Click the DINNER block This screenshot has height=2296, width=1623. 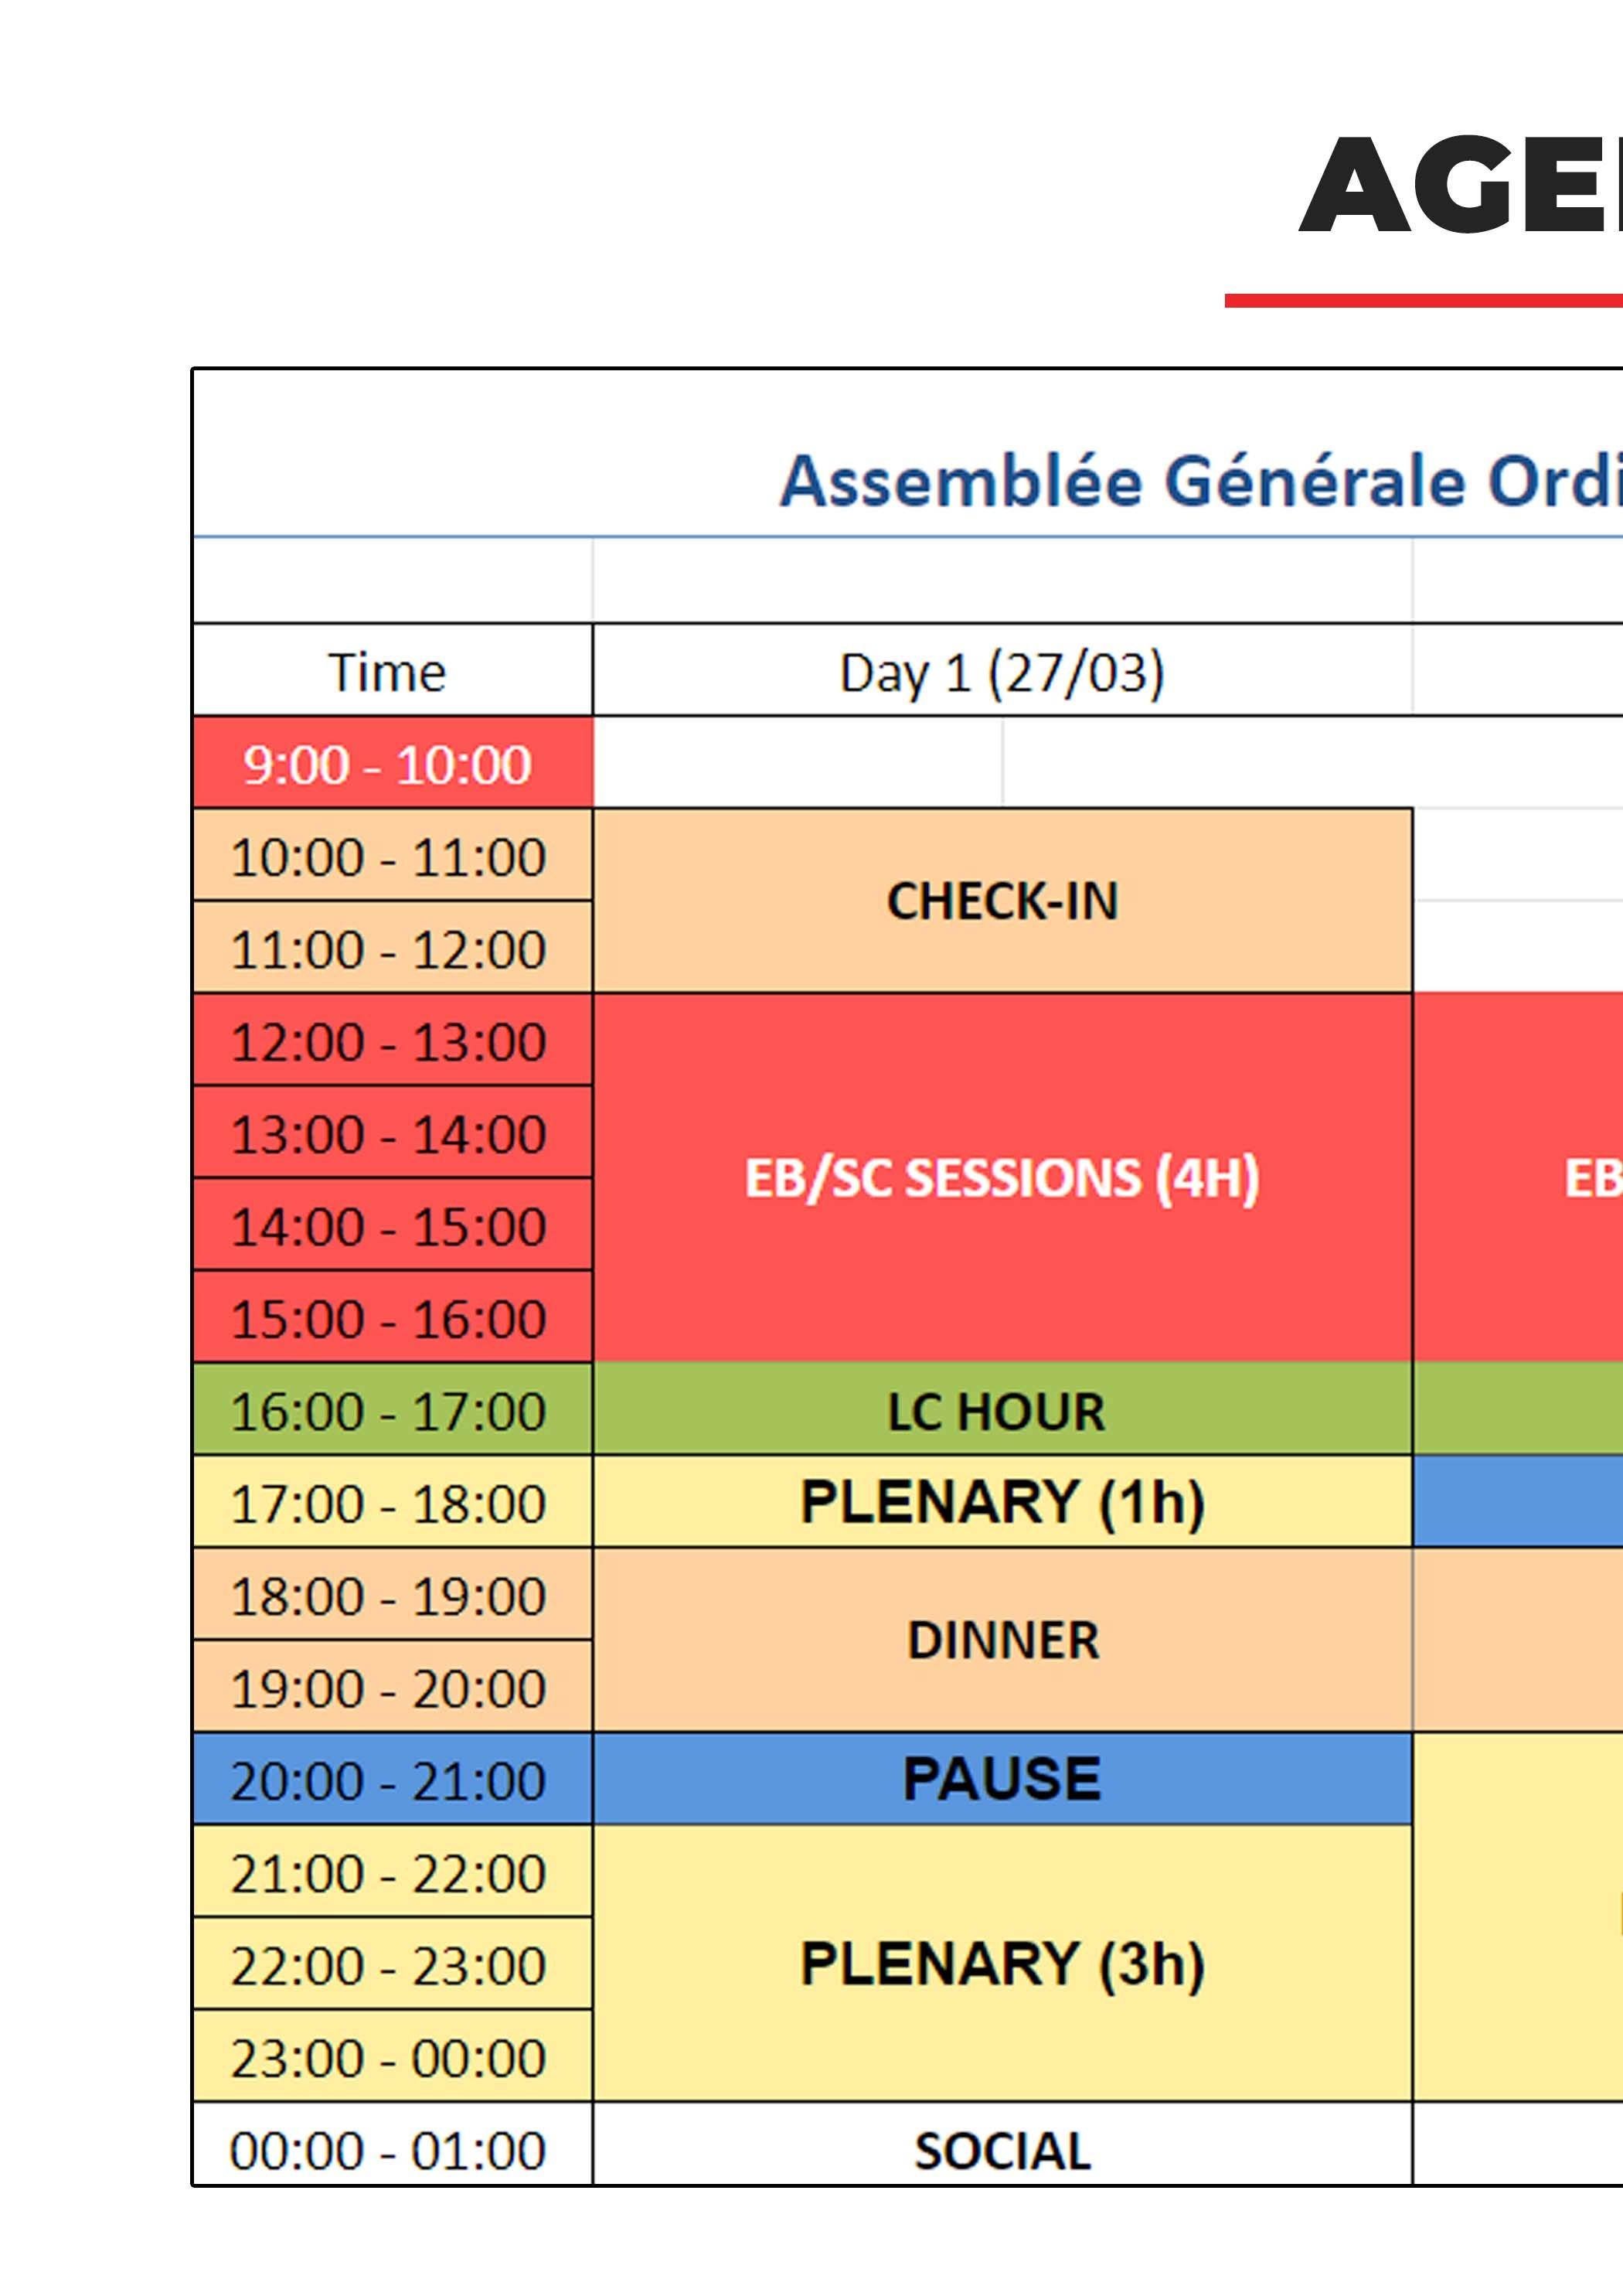1001,1640
